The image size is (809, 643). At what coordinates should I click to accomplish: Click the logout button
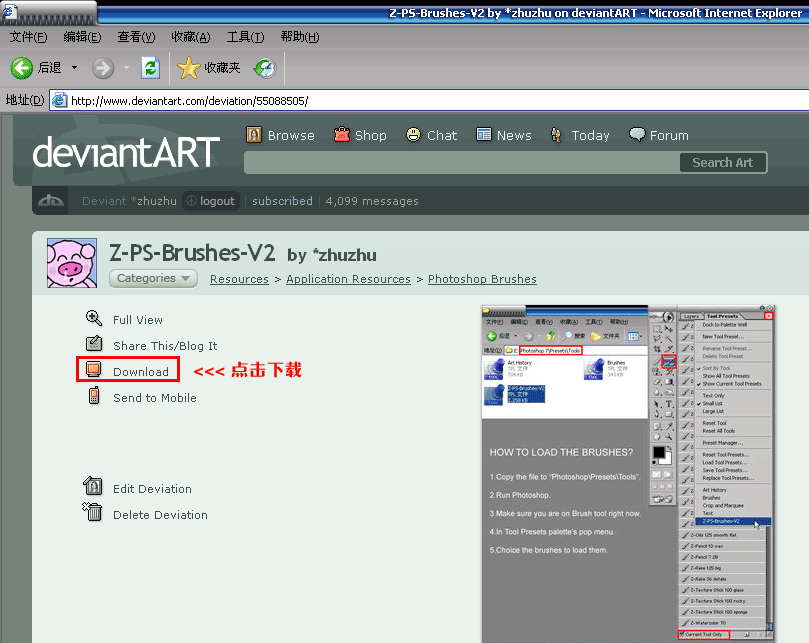coord(211,201)
